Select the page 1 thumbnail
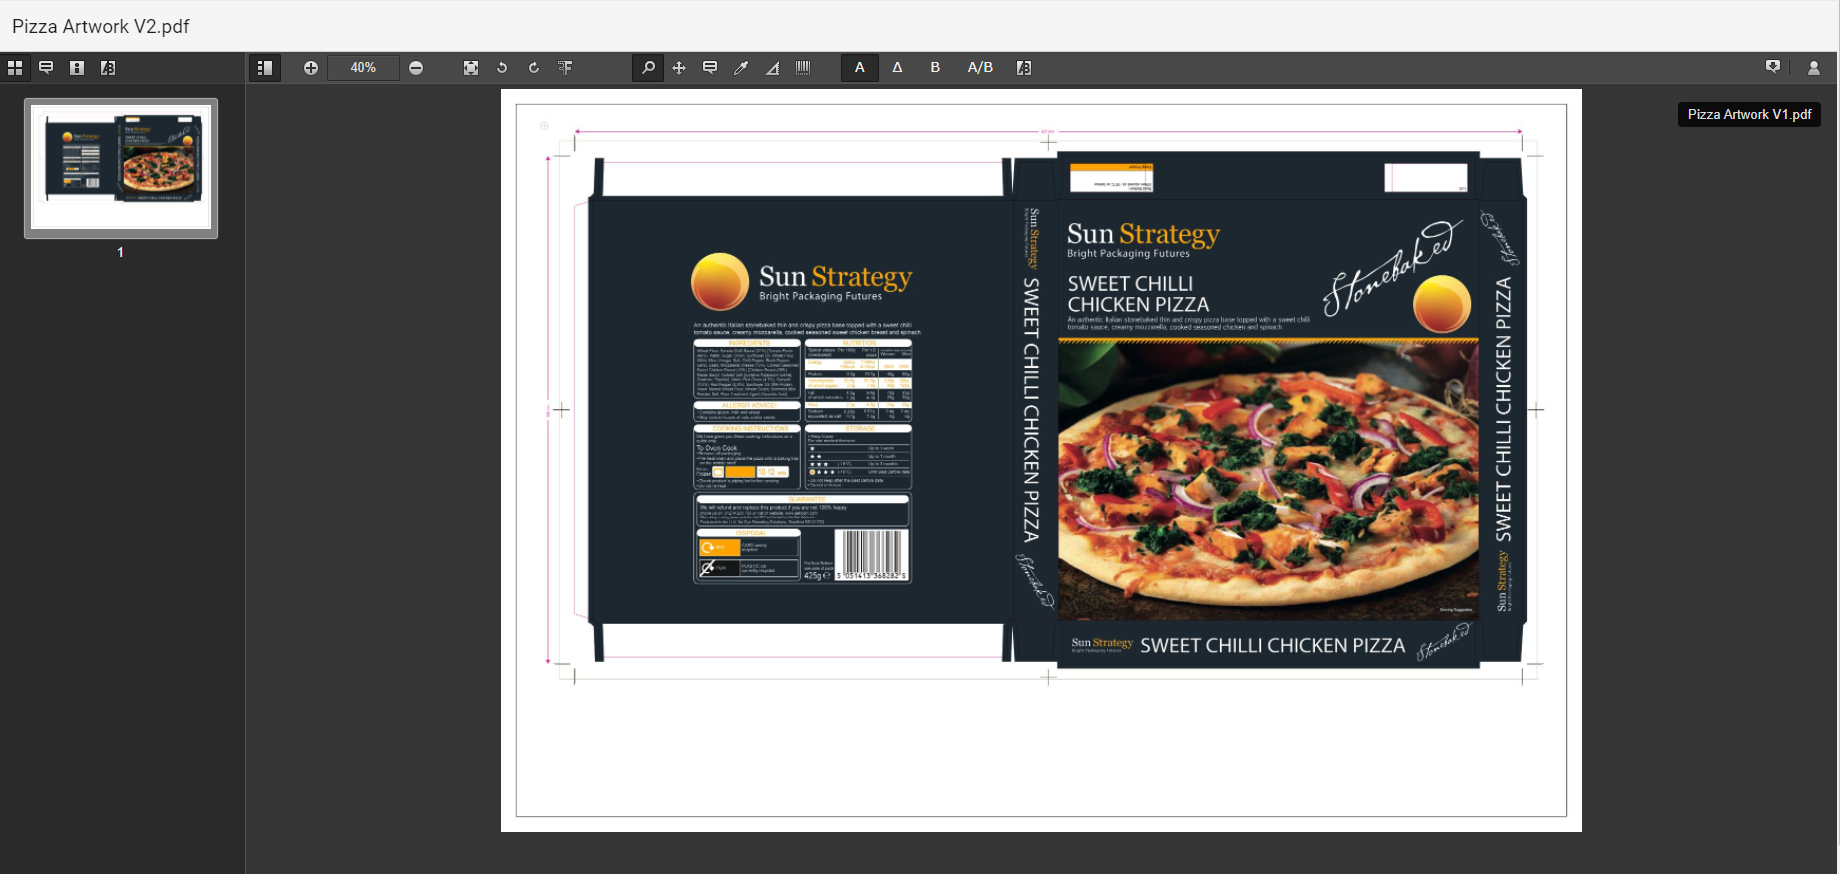Screen dimensions: 1840x874 [x=121, y=168]
